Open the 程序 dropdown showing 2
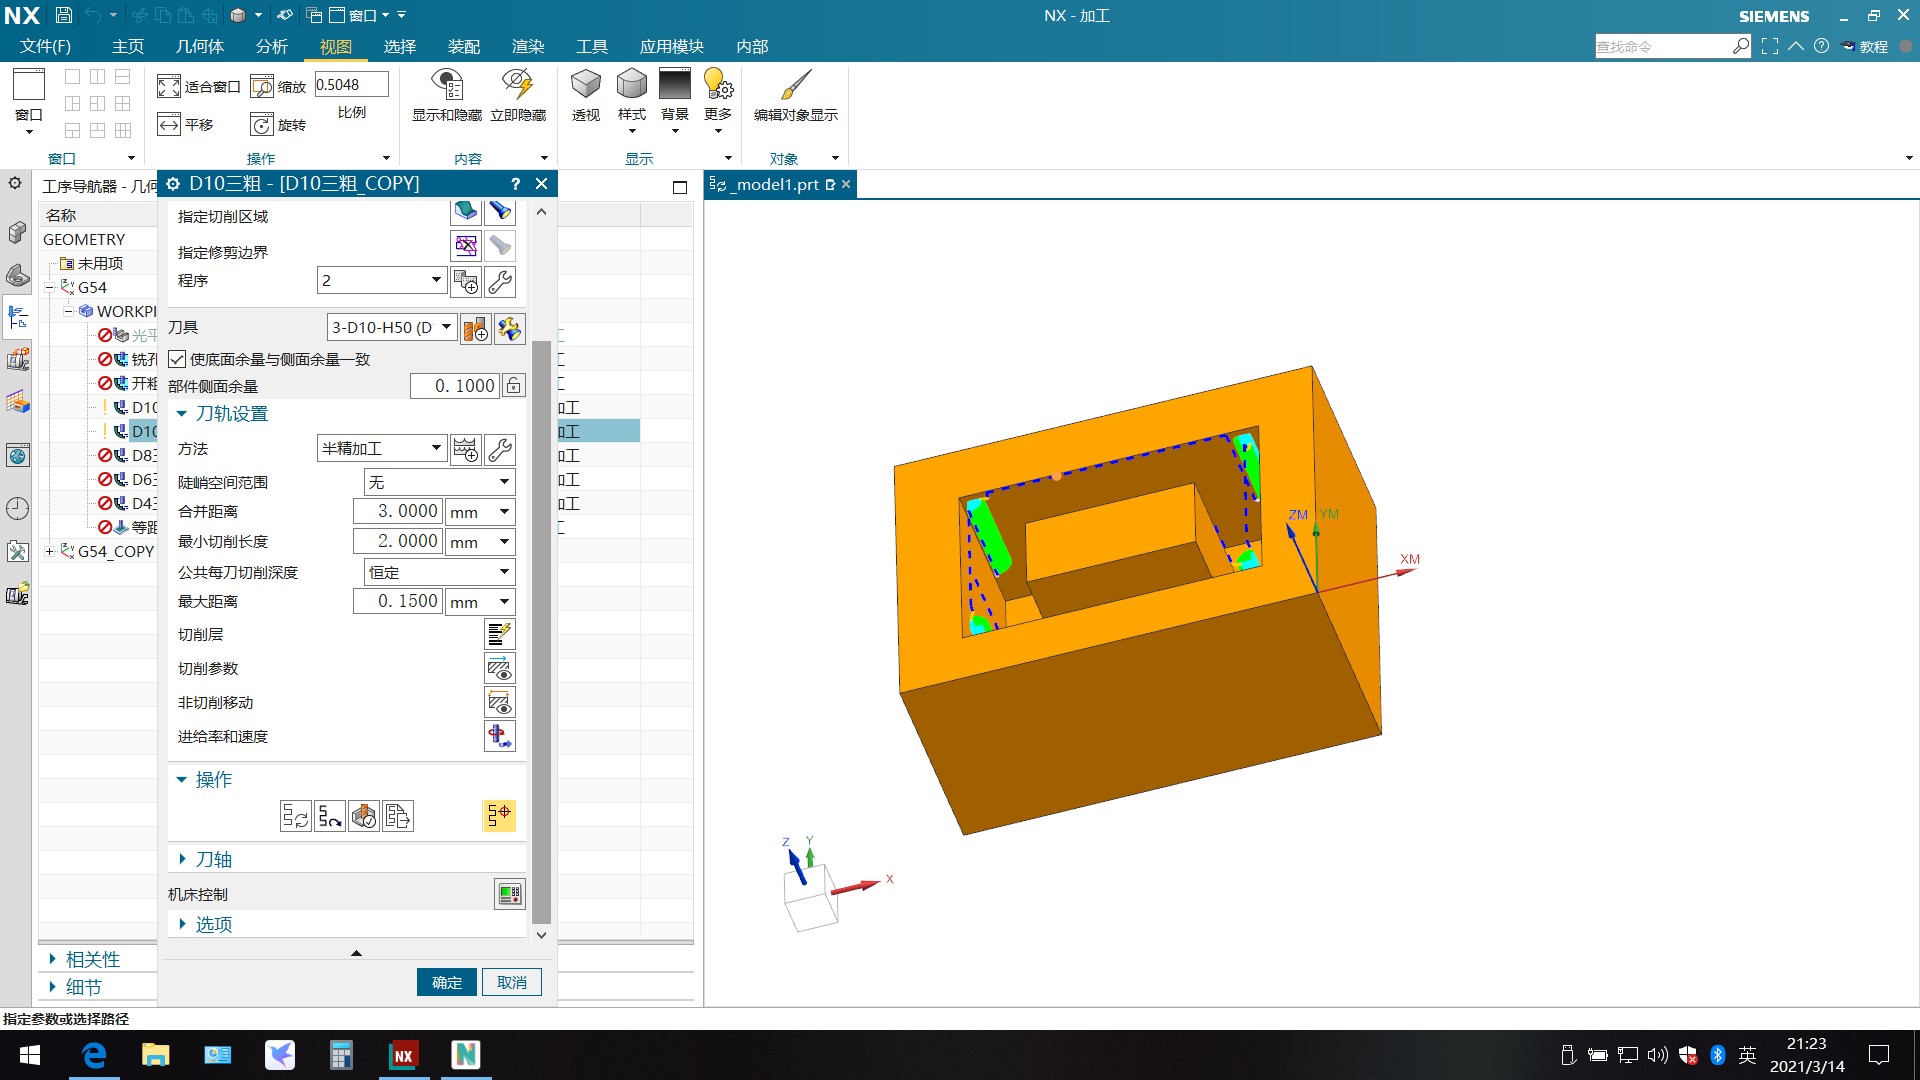 381,280
